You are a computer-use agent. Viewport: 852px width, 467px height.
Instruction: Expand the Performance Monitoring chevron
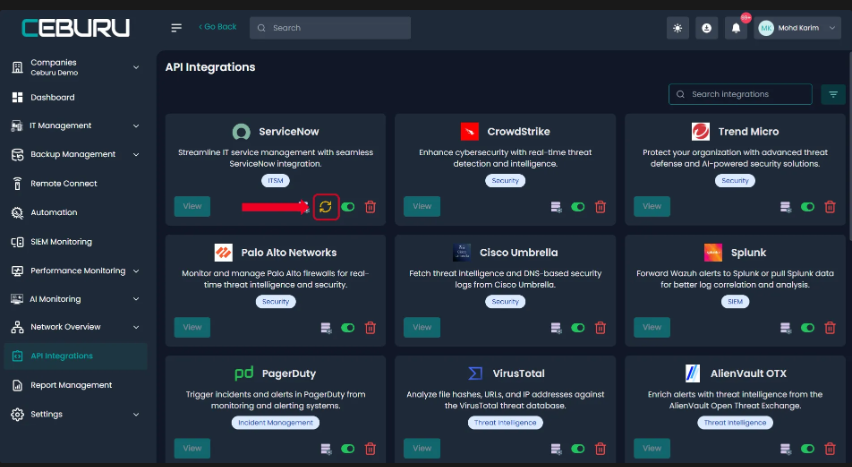(136, 271)
